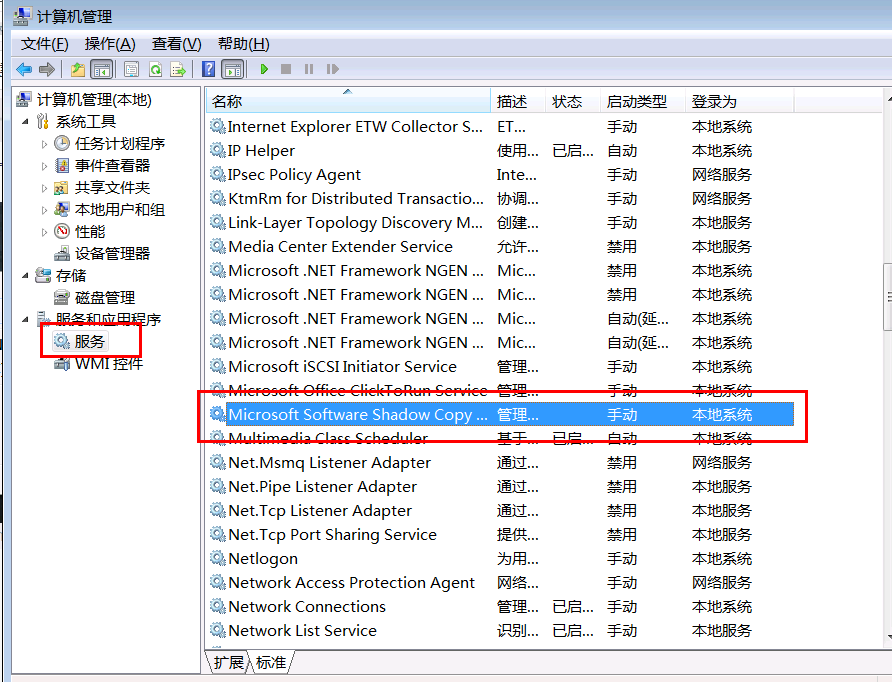Image resolution: width=892 pixels, height=682 pixels.
Task: Select Net.Msmq Listener Adapter row
Action: click(501, 462)
